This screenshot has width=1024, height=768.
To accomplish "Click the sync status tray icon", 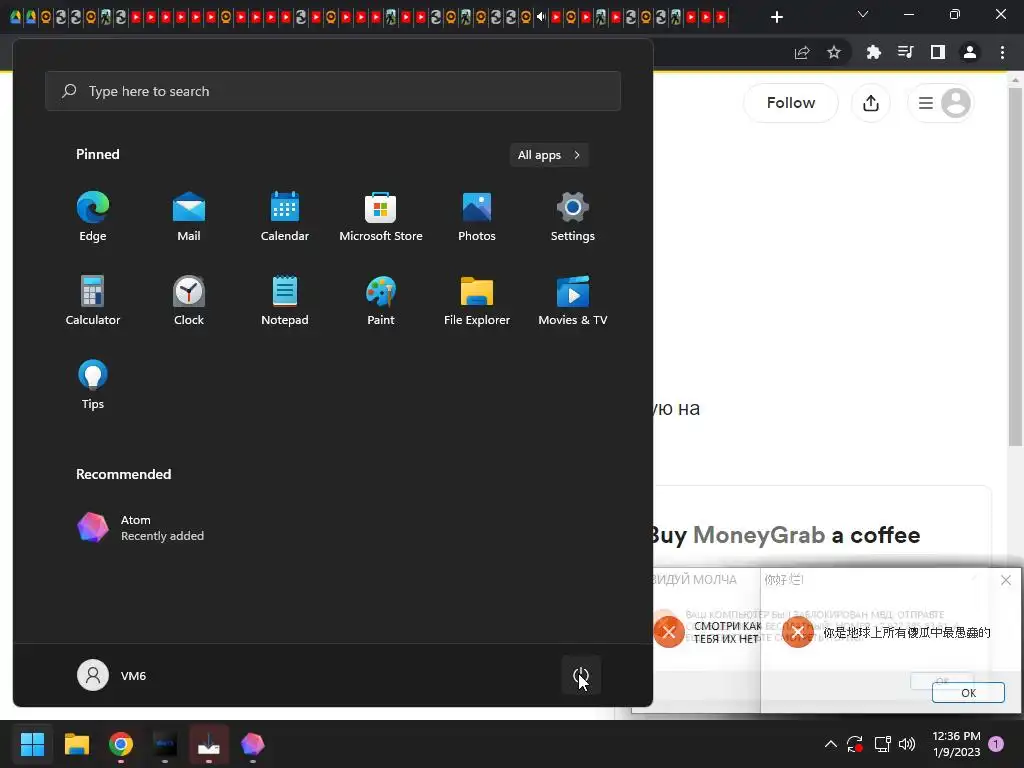I will click(x=855, y=744).
